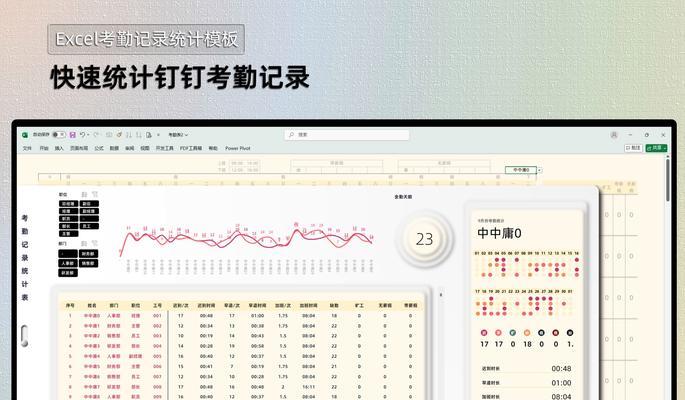
Task: Open the 文件 menu tab
Action: (27, 148)
